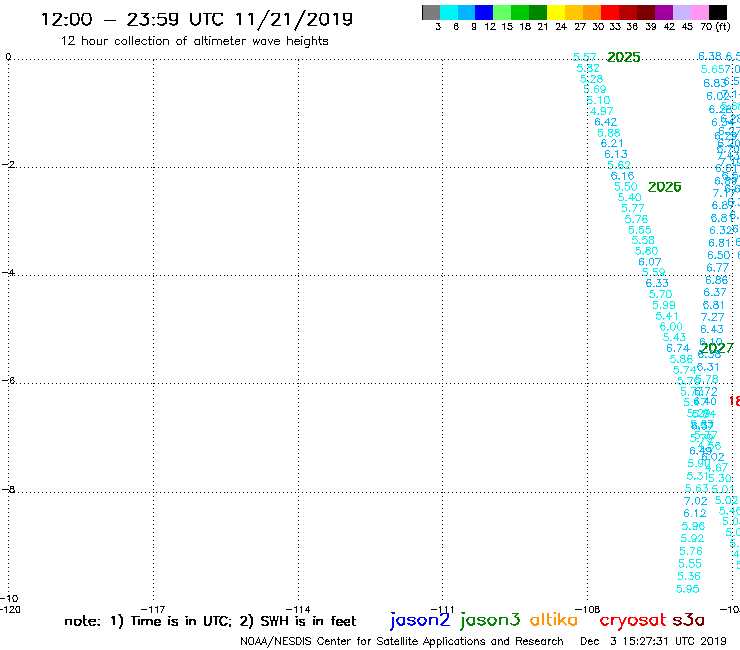The width and height of the screenshot is (740, 650).
Task: Click the longitude label -114
Action: click(x=298, y=609)
